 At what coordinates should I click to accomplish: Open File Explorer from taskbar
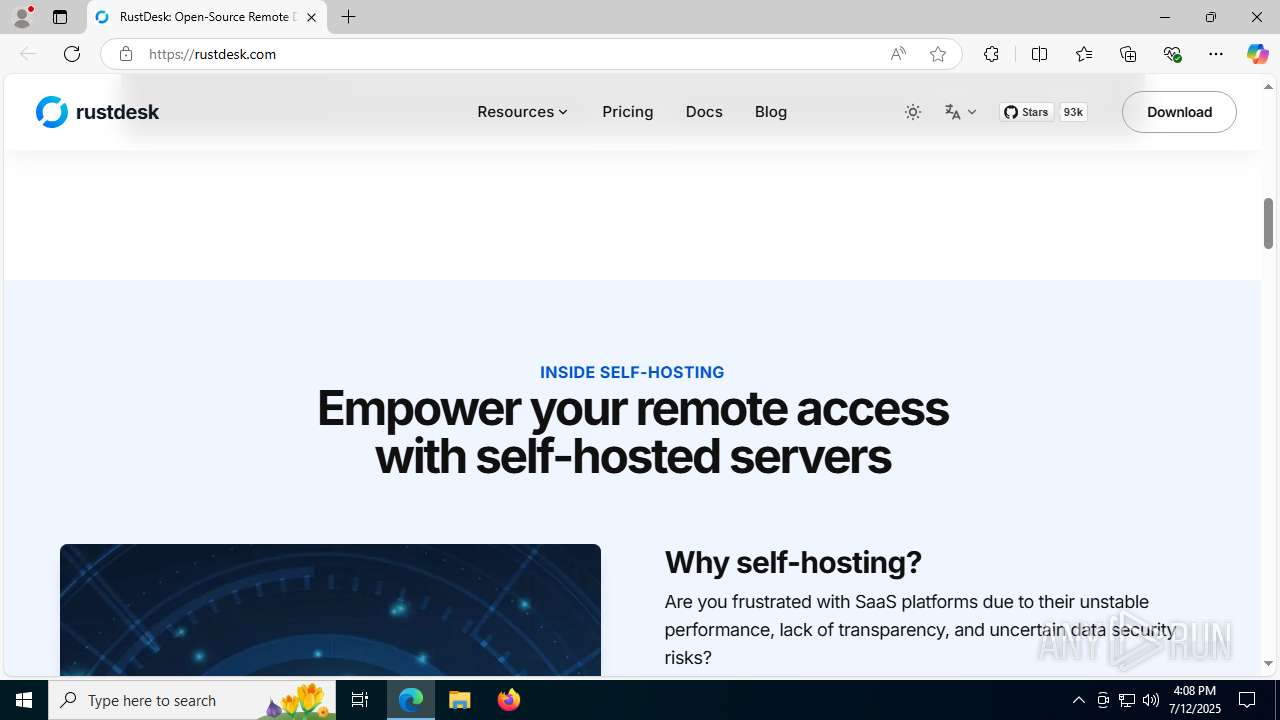(x=460, y=700)
